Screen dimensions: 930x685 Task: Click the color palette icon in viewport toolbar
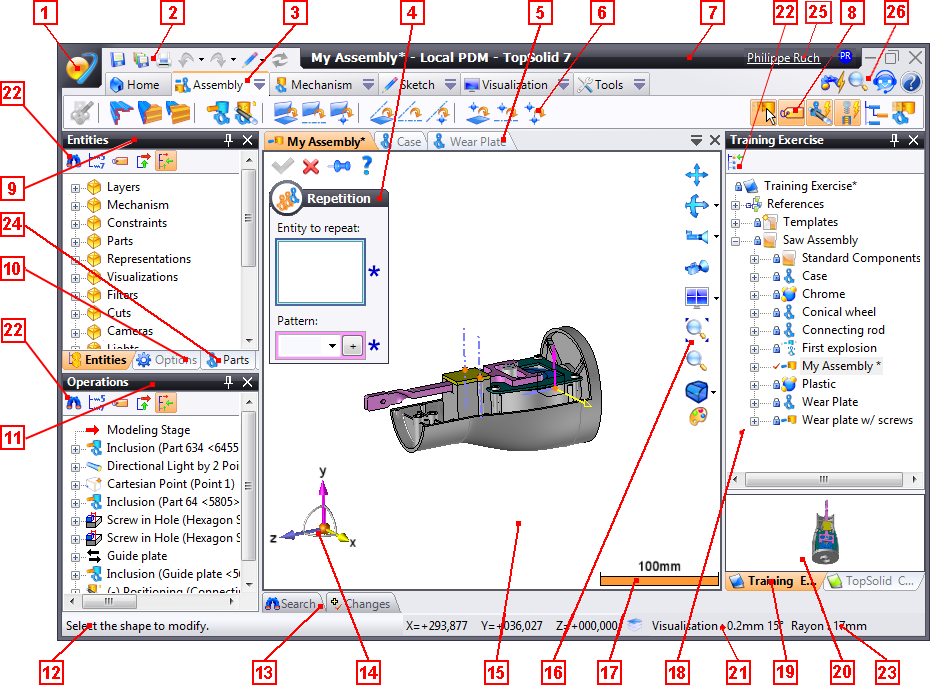pos(696,416)
